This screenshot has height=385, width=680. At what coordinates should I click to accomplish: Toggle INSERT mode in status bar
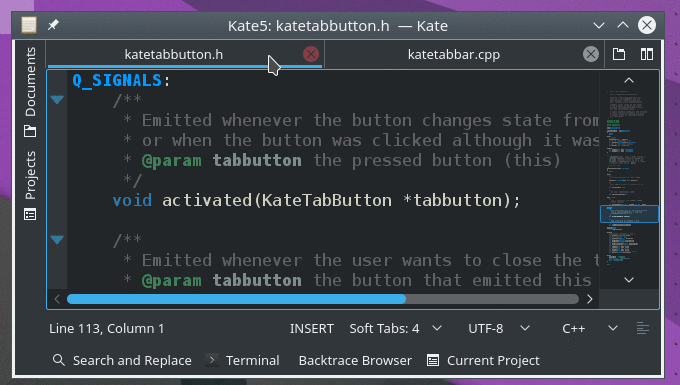pos(311,329)
